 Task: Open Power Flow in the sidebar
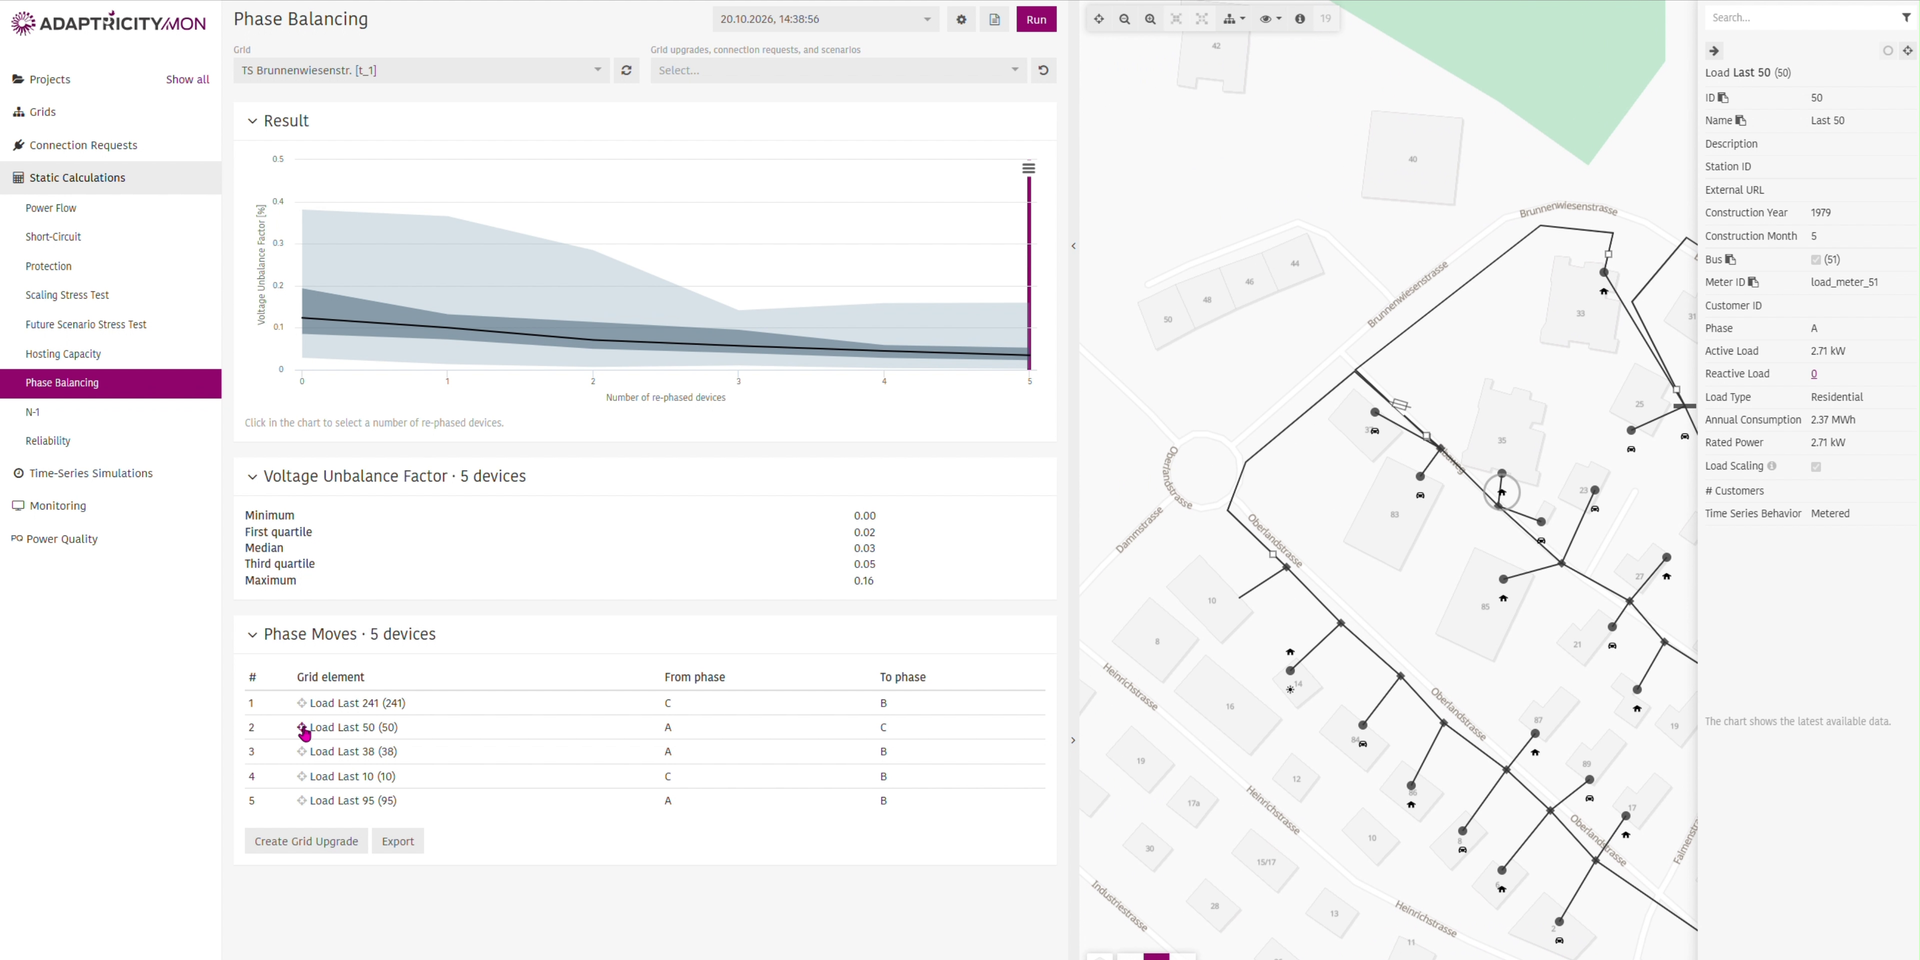coord(51,208)
